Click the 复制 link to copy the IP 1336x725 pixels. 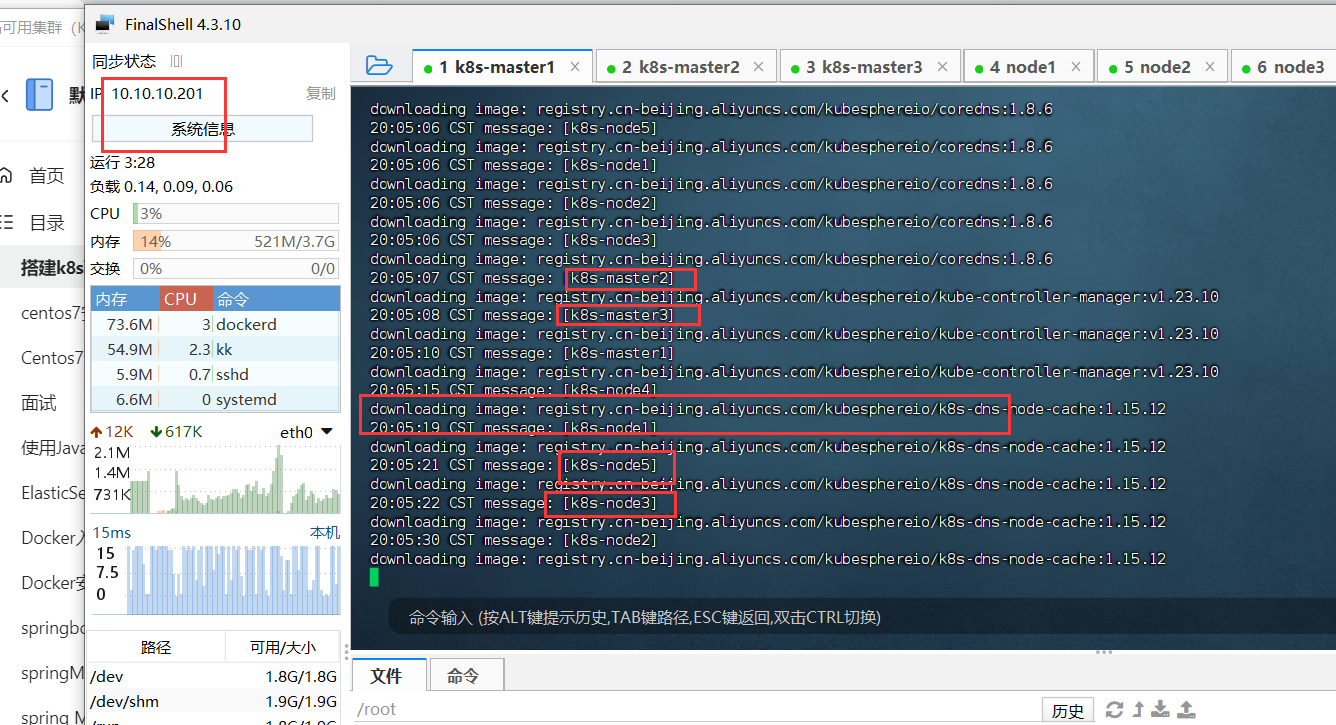[x=321, y=93]
